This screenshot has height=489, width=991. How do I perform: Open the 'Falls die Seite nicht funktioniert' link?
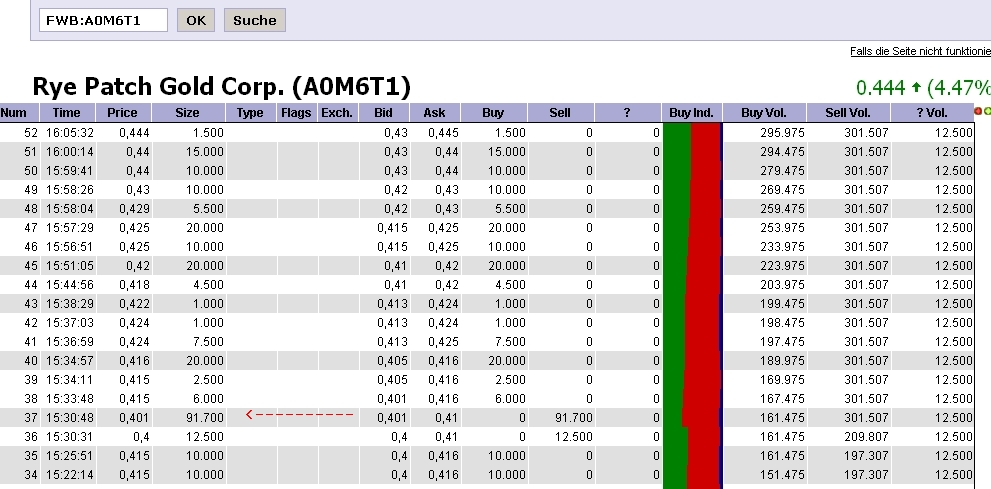tap(920, 51)
